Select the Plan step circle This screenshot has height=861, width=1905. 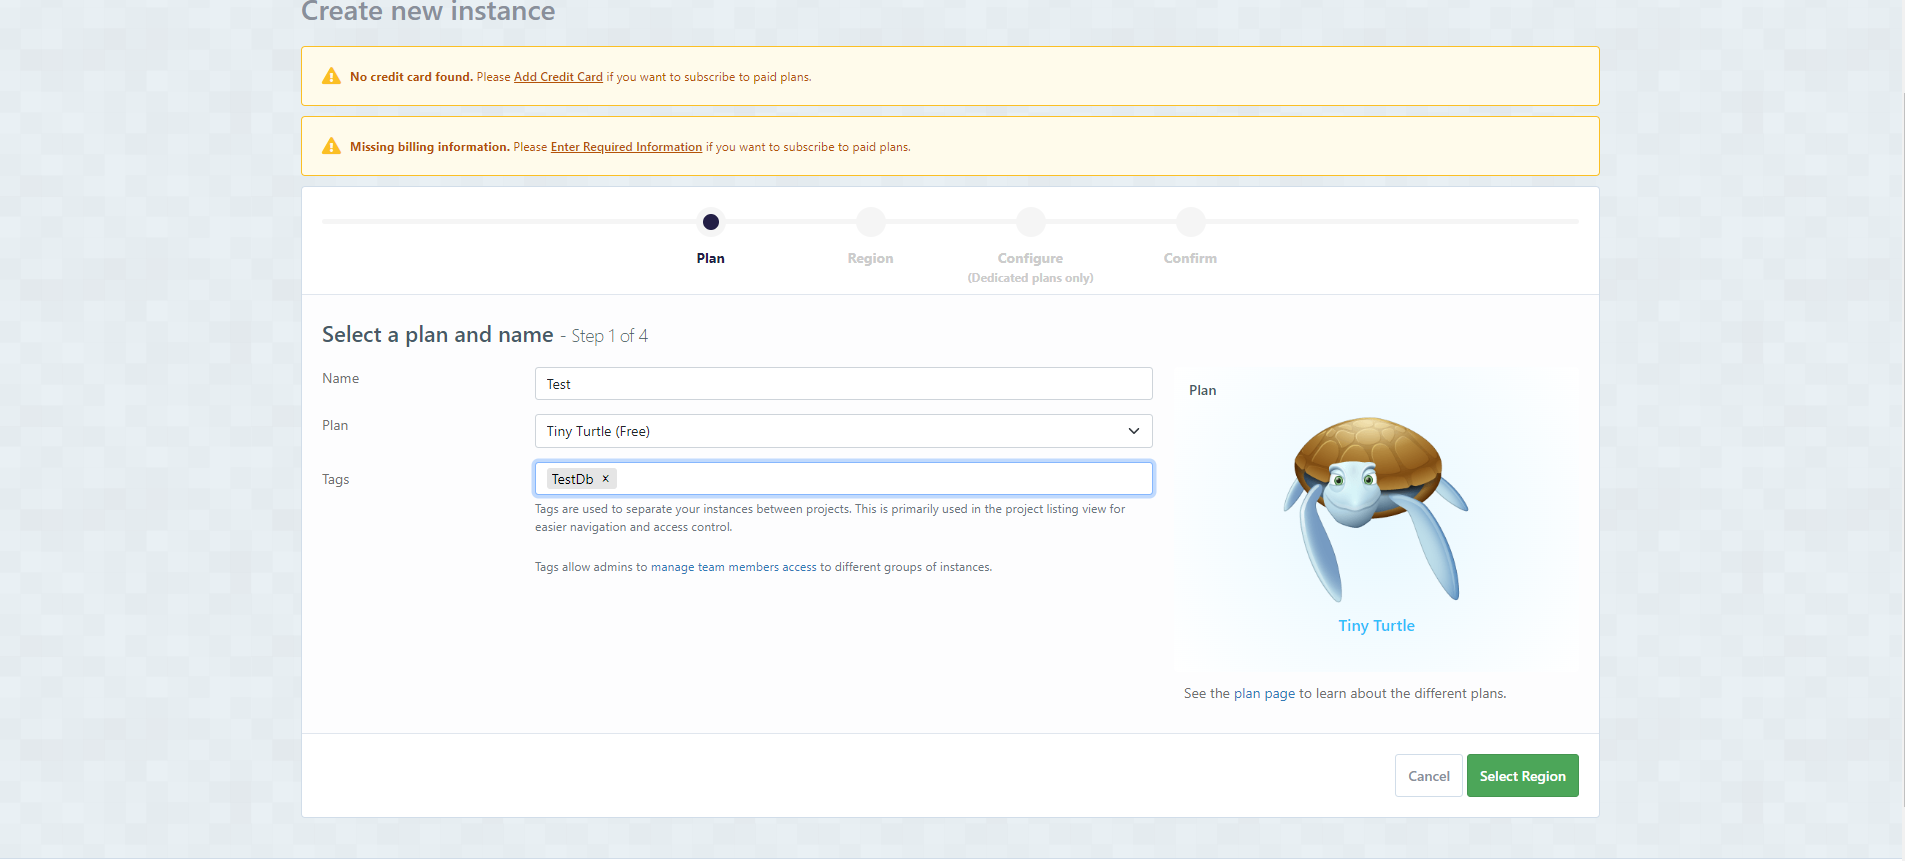pyautogui.click(x=711, y=222)
